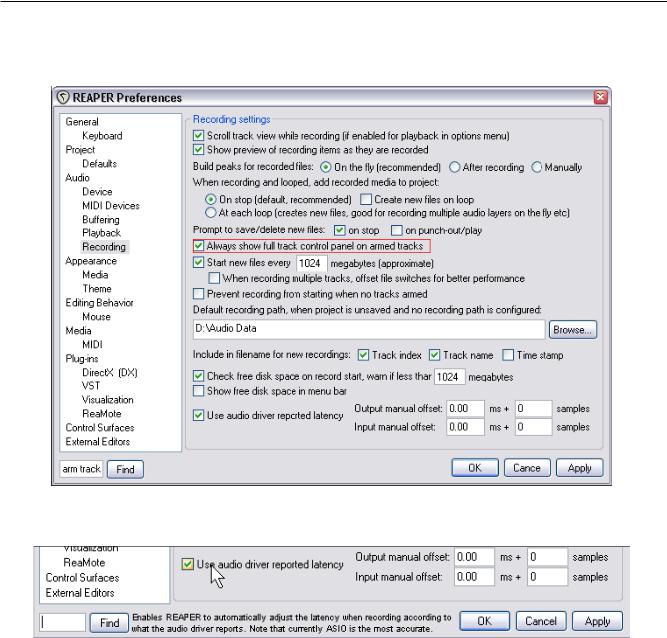Viewport: 667px width, 638px height.
Task: Select Editing Behavior in the tree
Action: 99,303
